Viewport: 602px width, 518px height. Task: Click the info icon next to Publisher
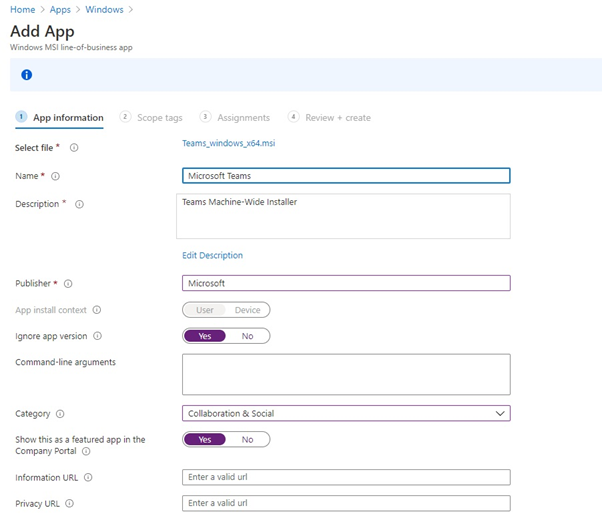point(68,284)
